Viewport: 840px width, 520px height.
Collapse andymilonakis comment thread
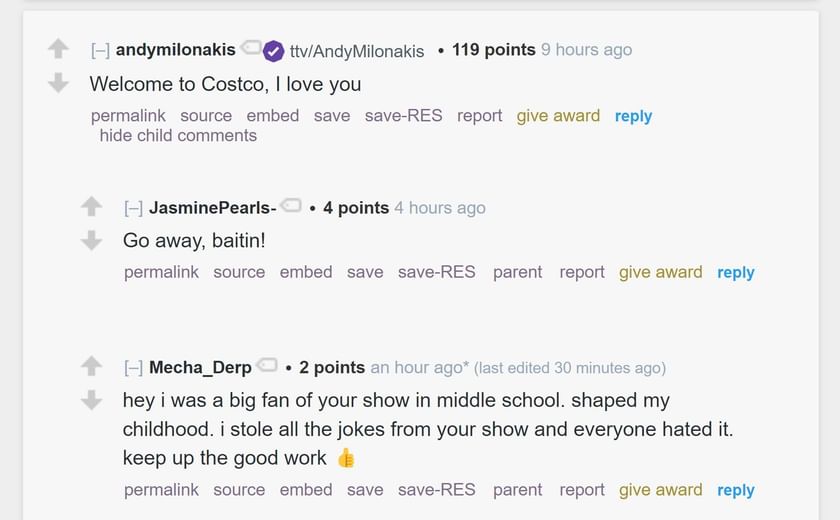[x=100, y=50]
